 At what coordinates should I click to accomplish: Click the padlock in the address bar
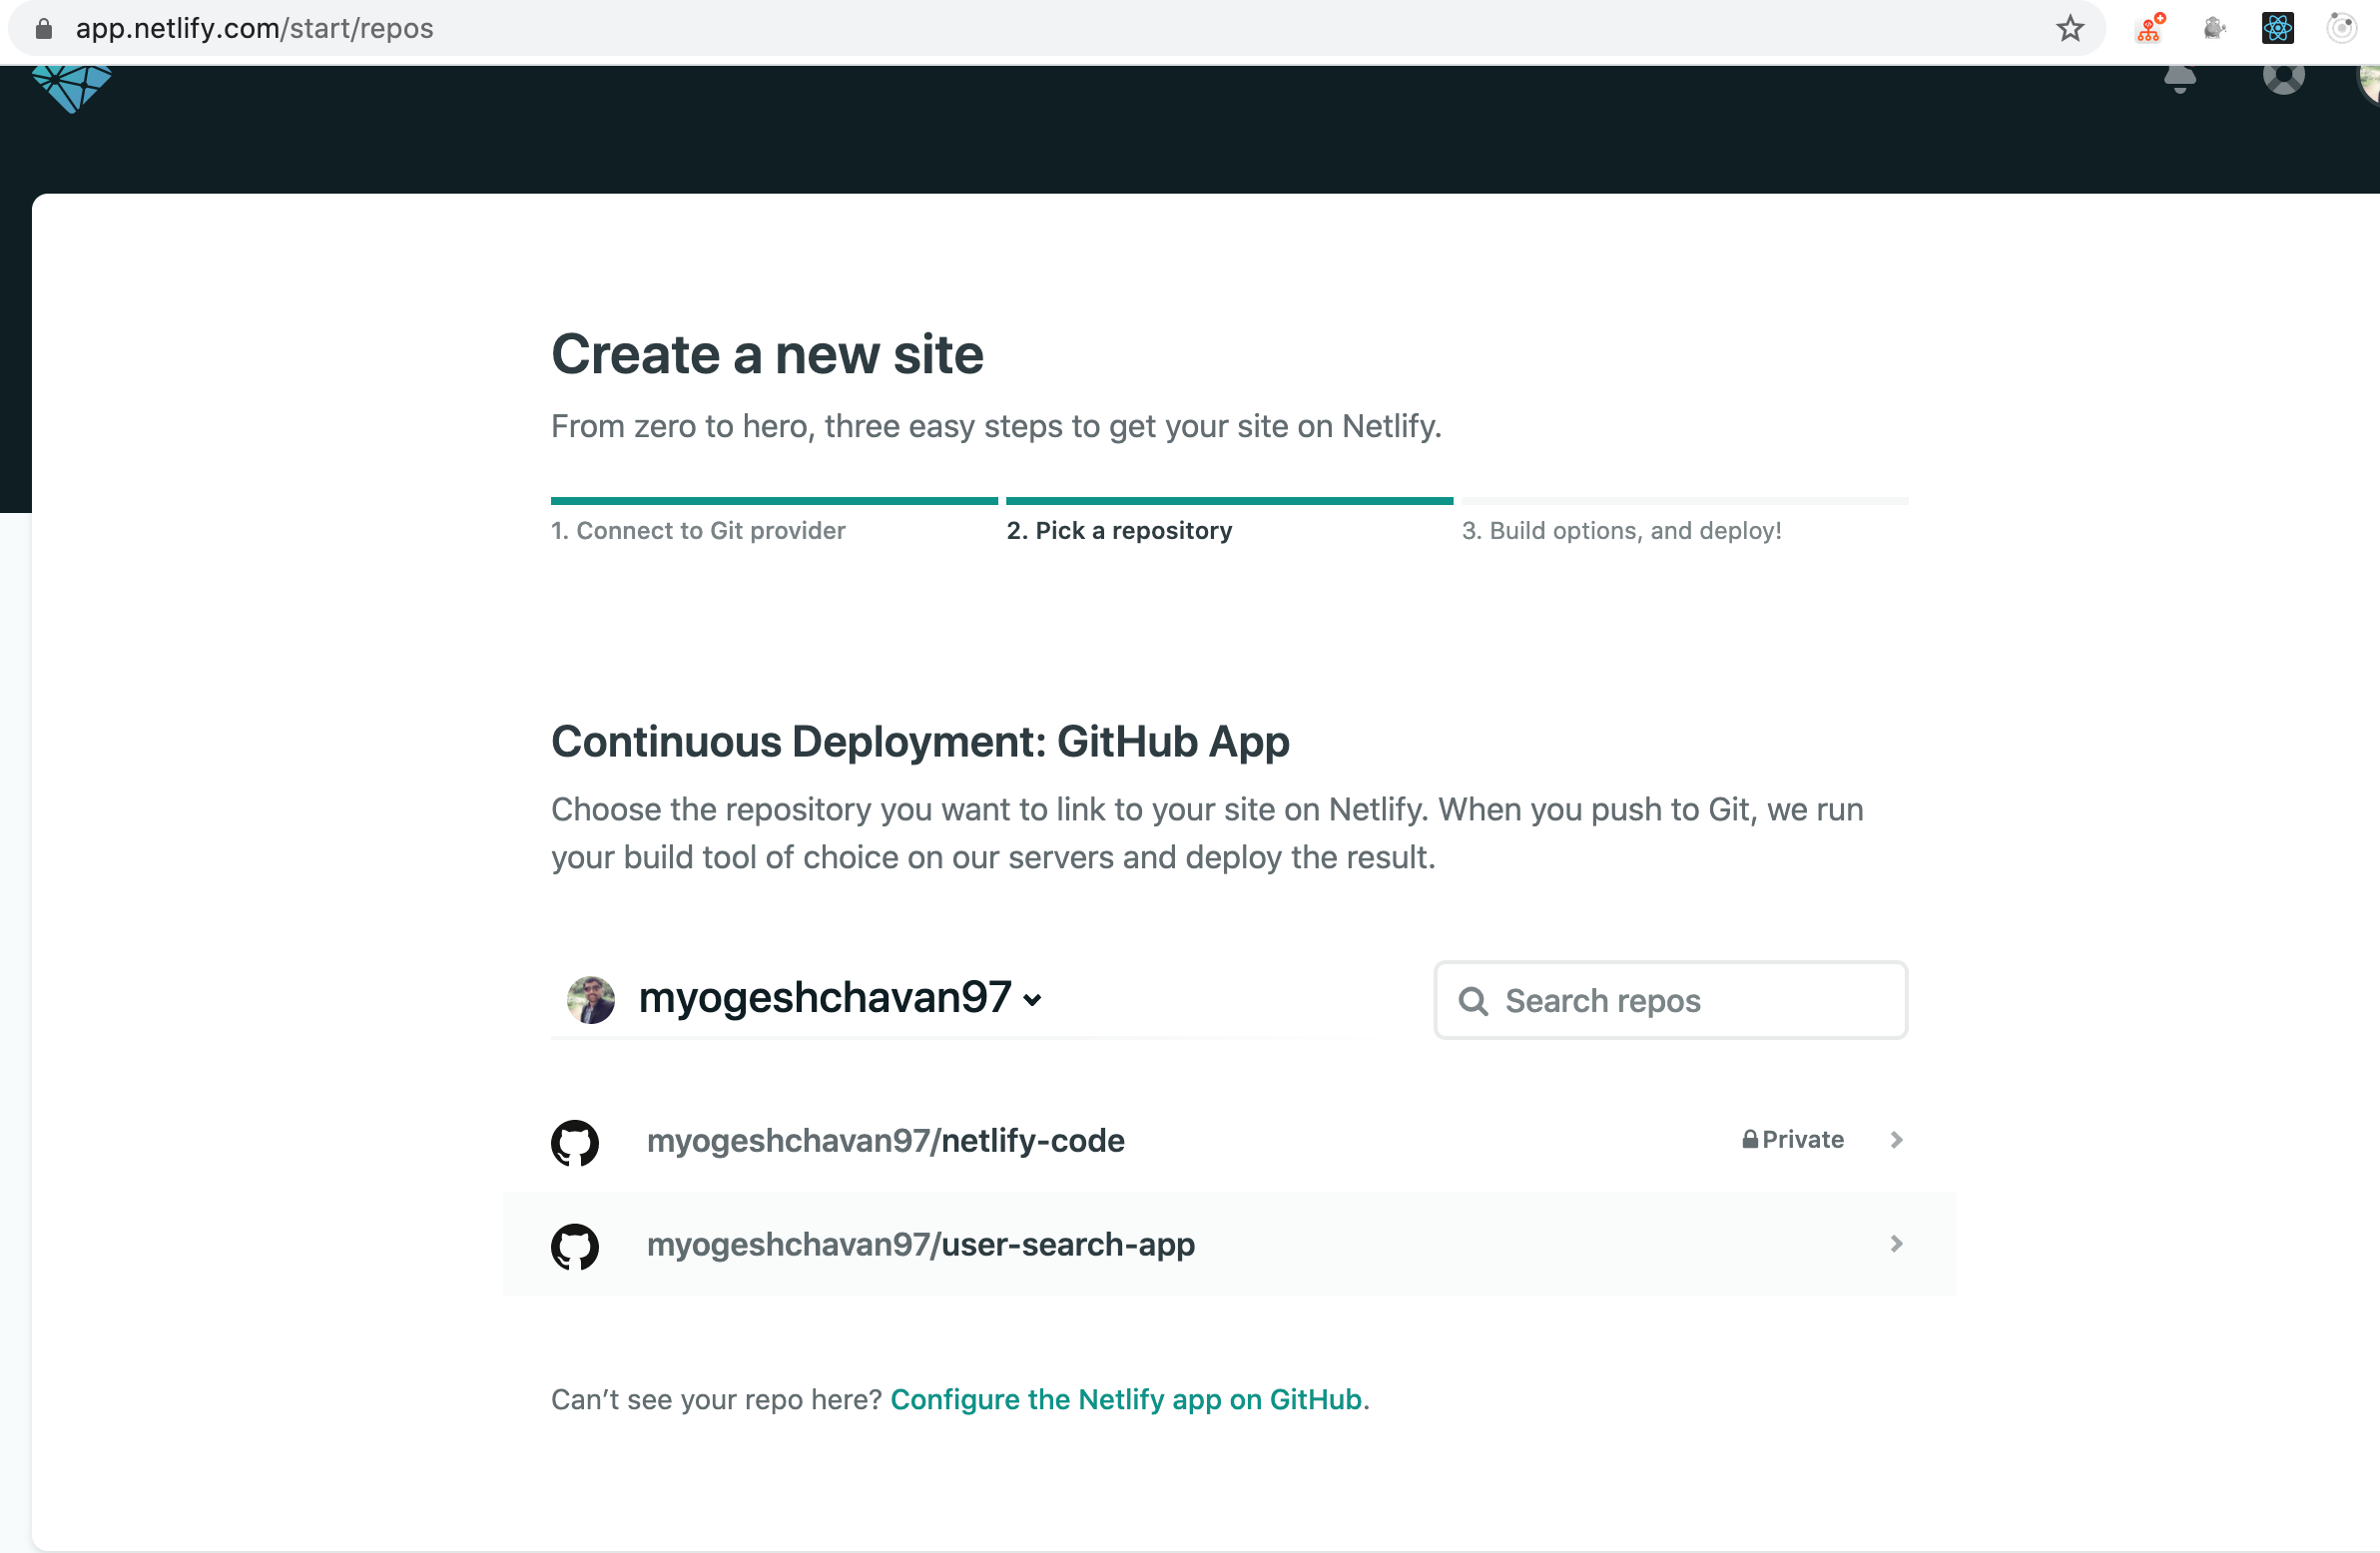coord(44,28)
